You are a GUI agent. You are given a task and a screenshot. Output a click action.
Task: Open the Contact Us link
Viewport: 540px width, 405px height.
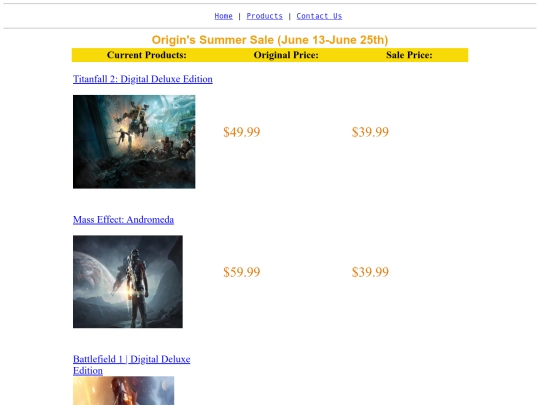(319, 16)
